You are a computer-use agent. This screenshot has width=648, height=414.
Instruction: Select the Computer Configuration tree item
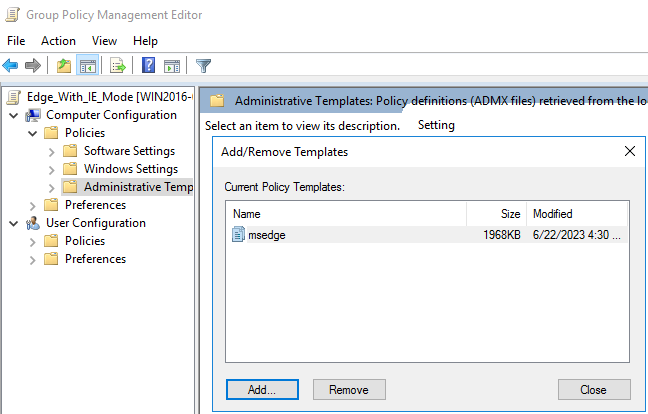111,115
